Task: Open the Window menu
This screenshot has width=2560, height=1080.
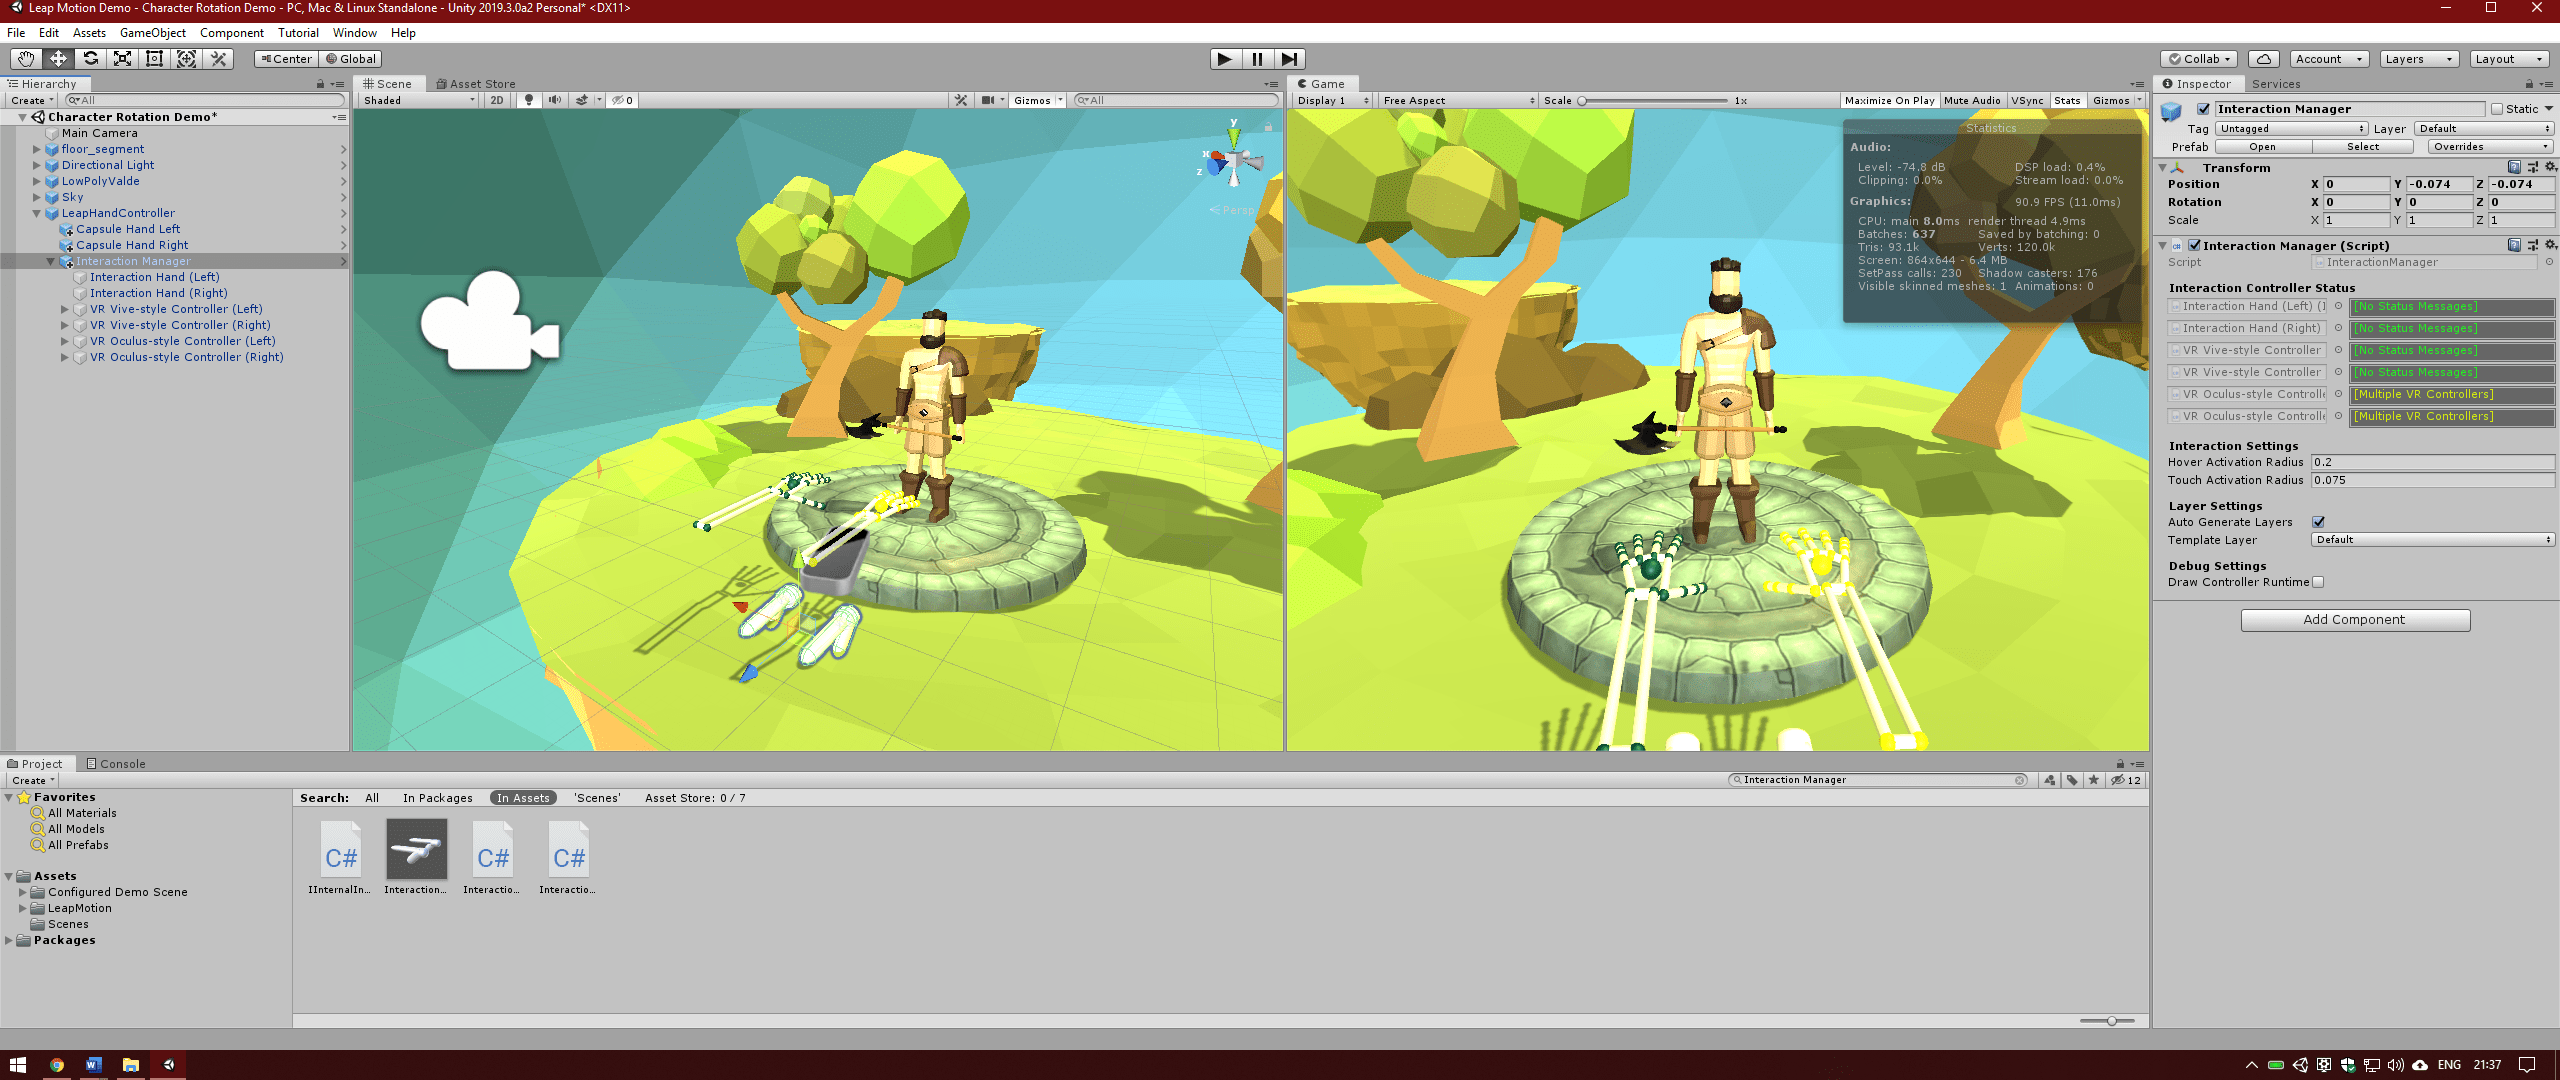Action: tap(355, 33)
